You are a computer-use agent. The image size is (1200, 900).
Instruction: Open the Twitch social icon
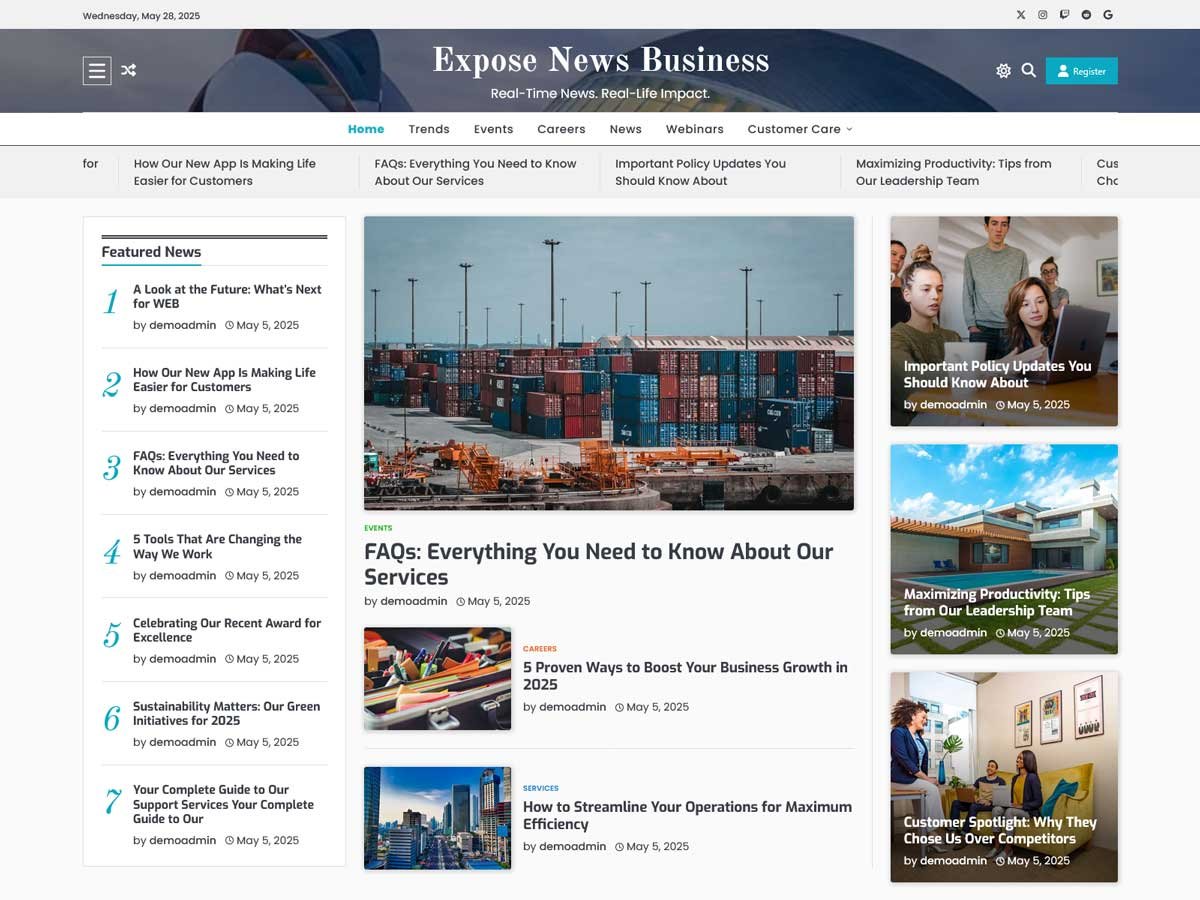1065,15
